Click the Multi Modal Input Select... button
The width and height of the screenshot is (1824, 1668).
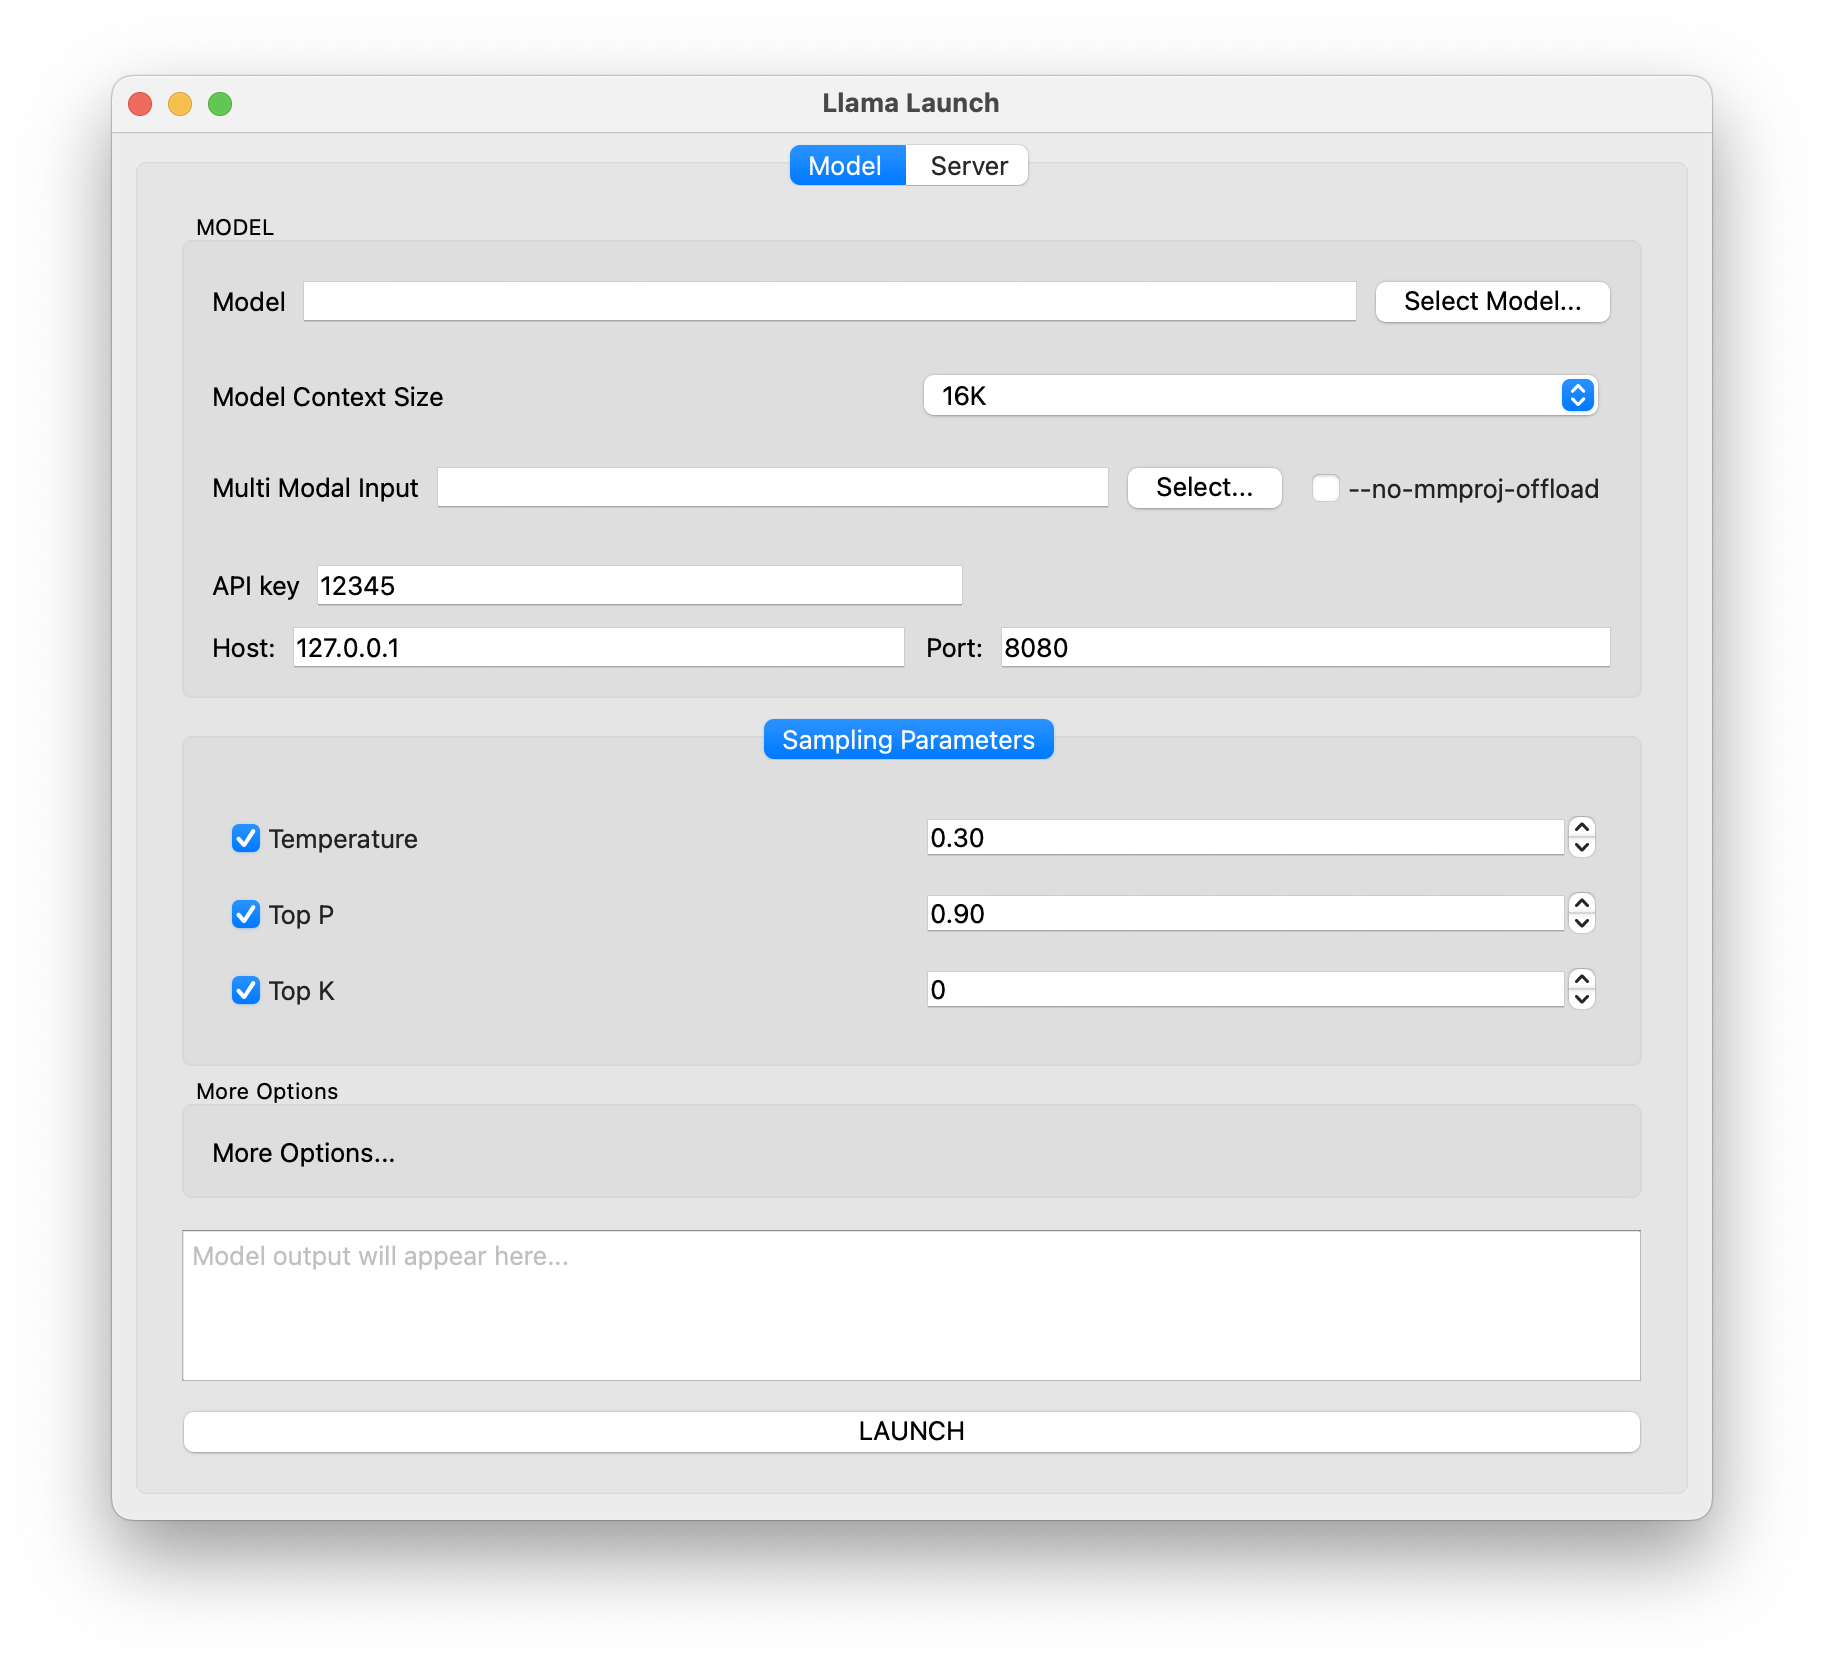[x=1204, y=487]
